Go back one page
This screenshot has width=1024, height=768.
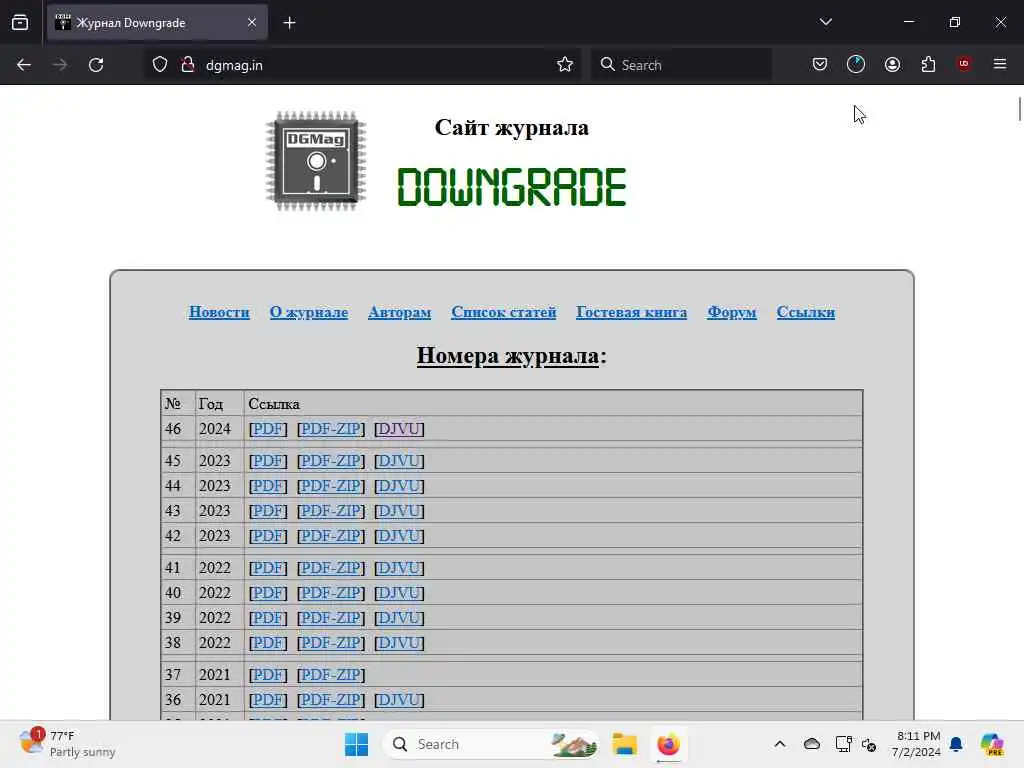tap(24, 65)
